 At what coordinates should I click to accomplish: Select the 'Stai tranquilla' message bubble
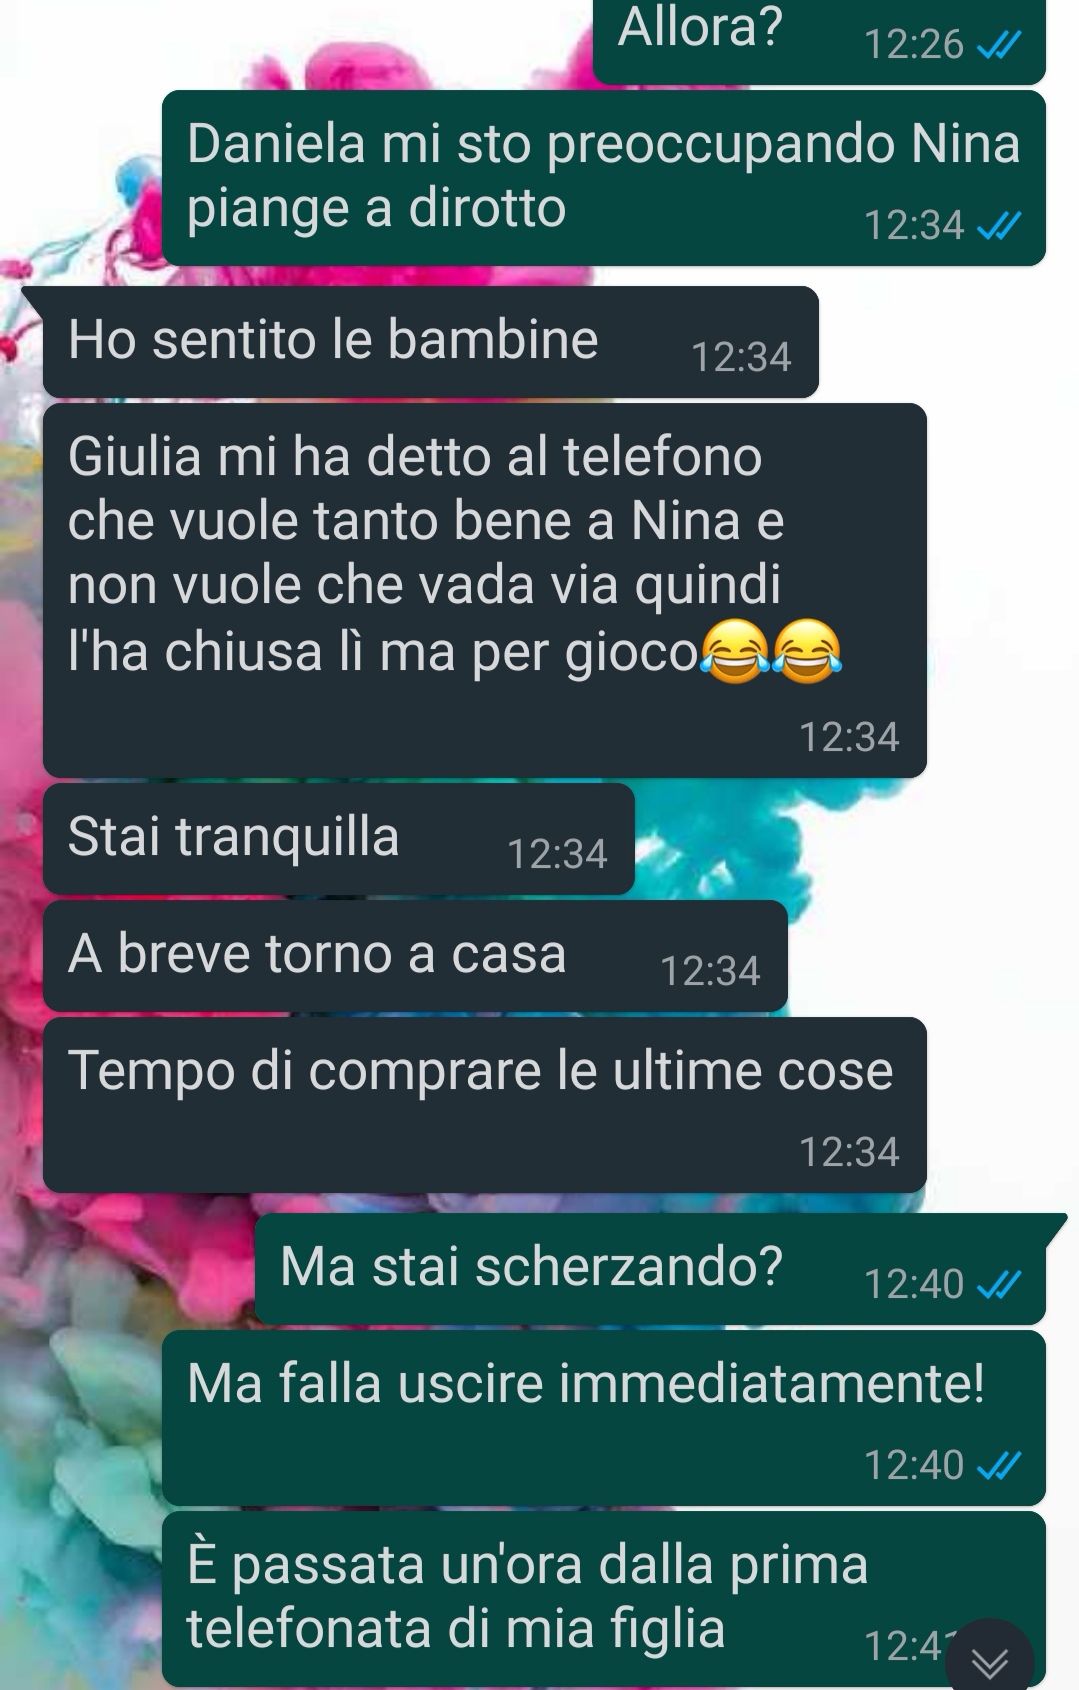338,838
